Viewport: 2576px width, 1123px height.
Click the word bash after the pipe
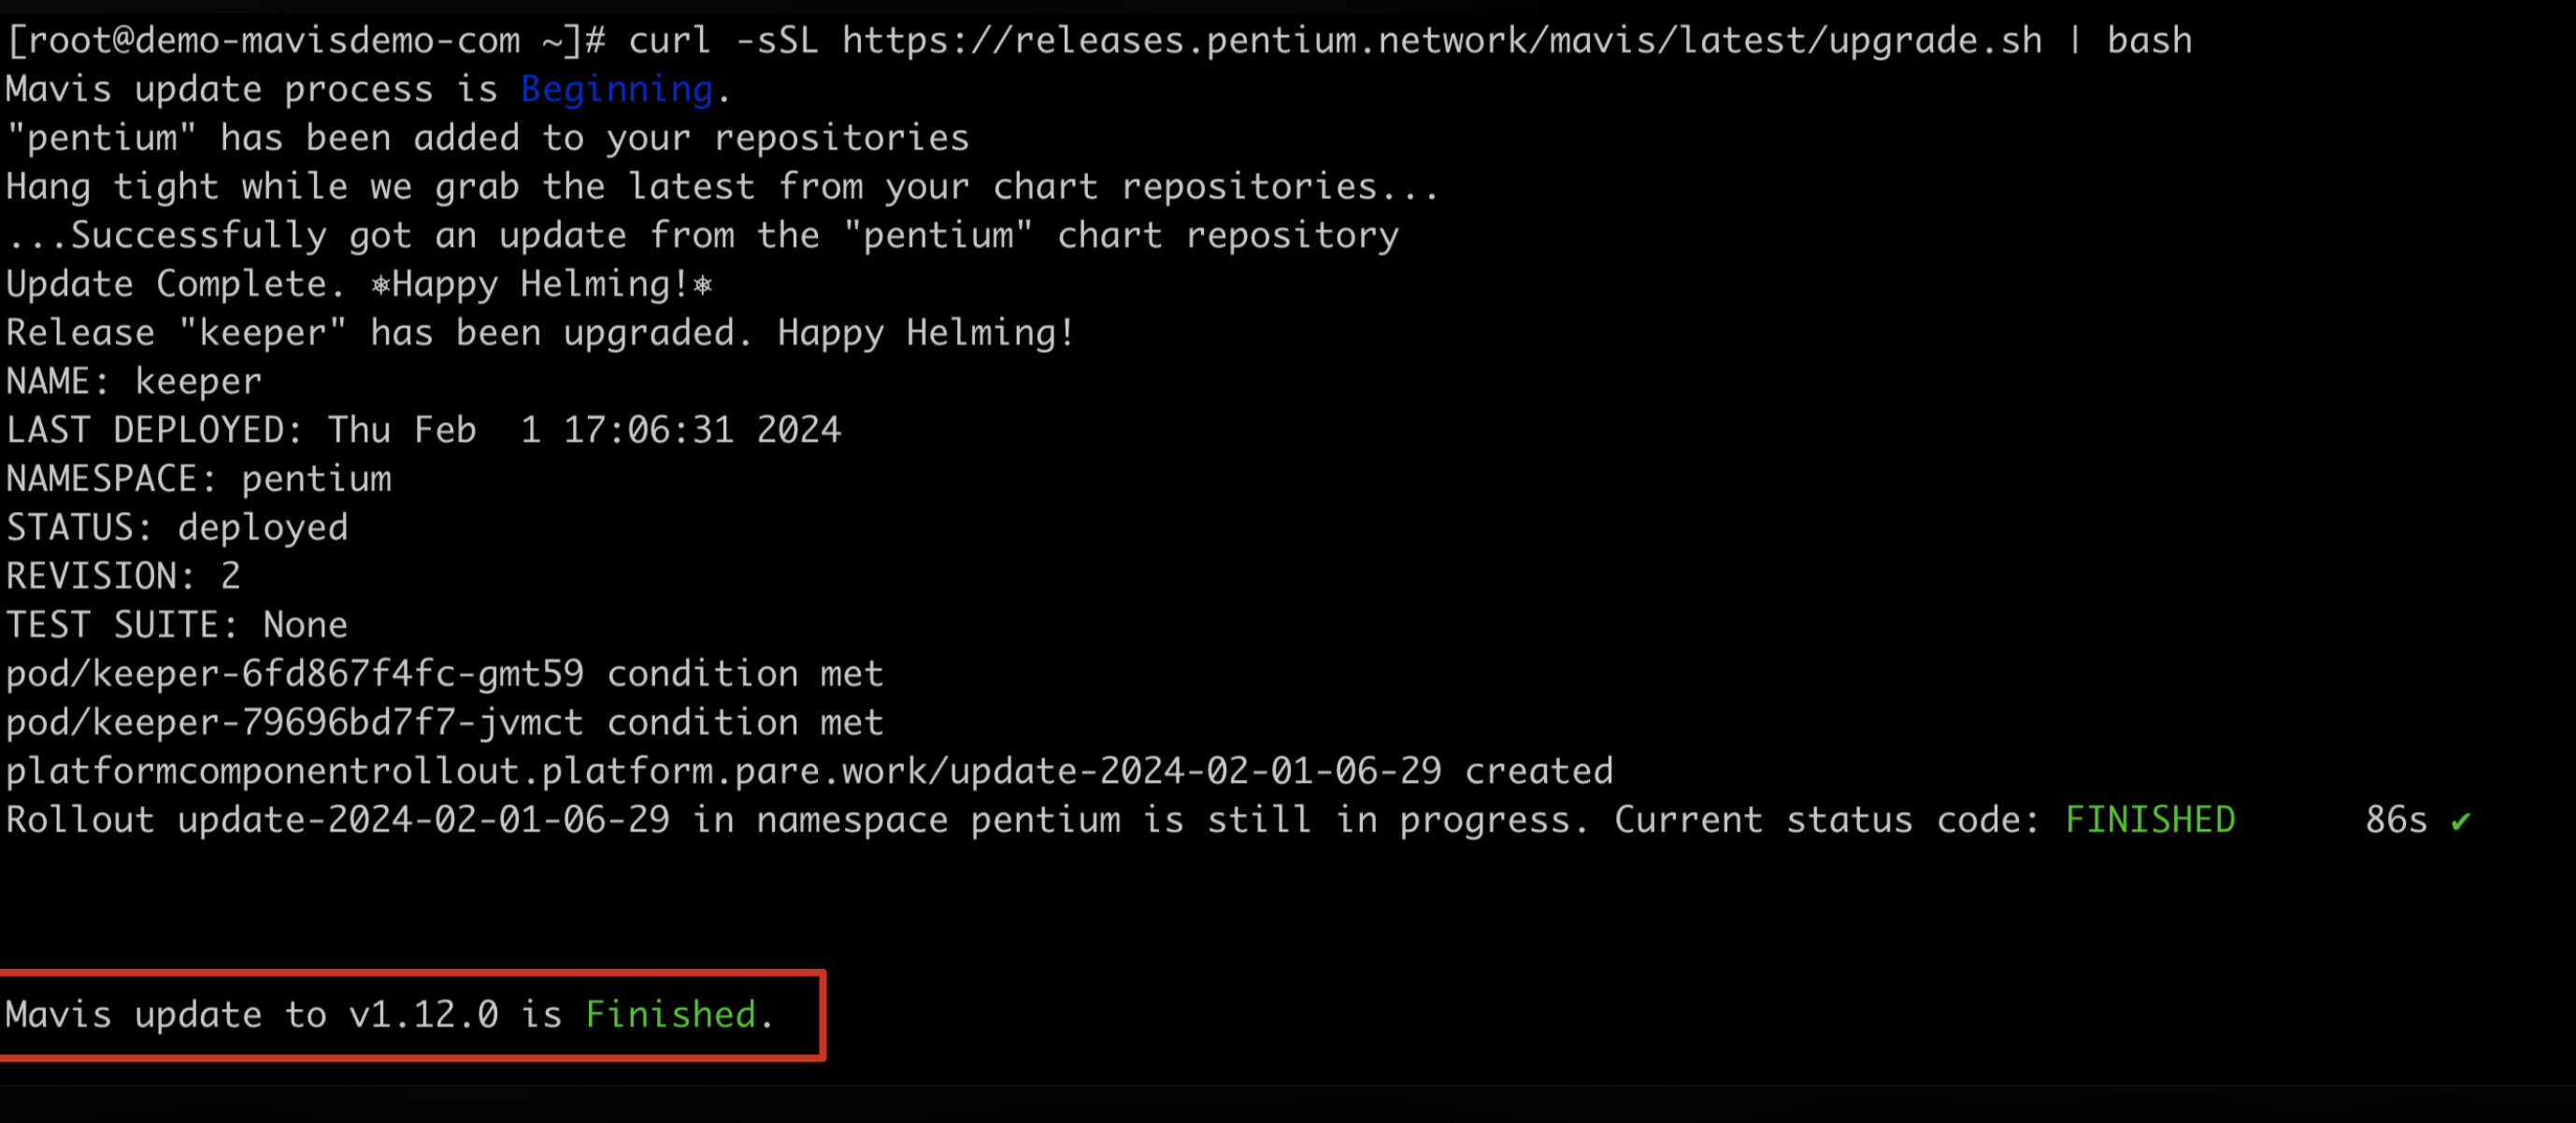pos(2149,41)
